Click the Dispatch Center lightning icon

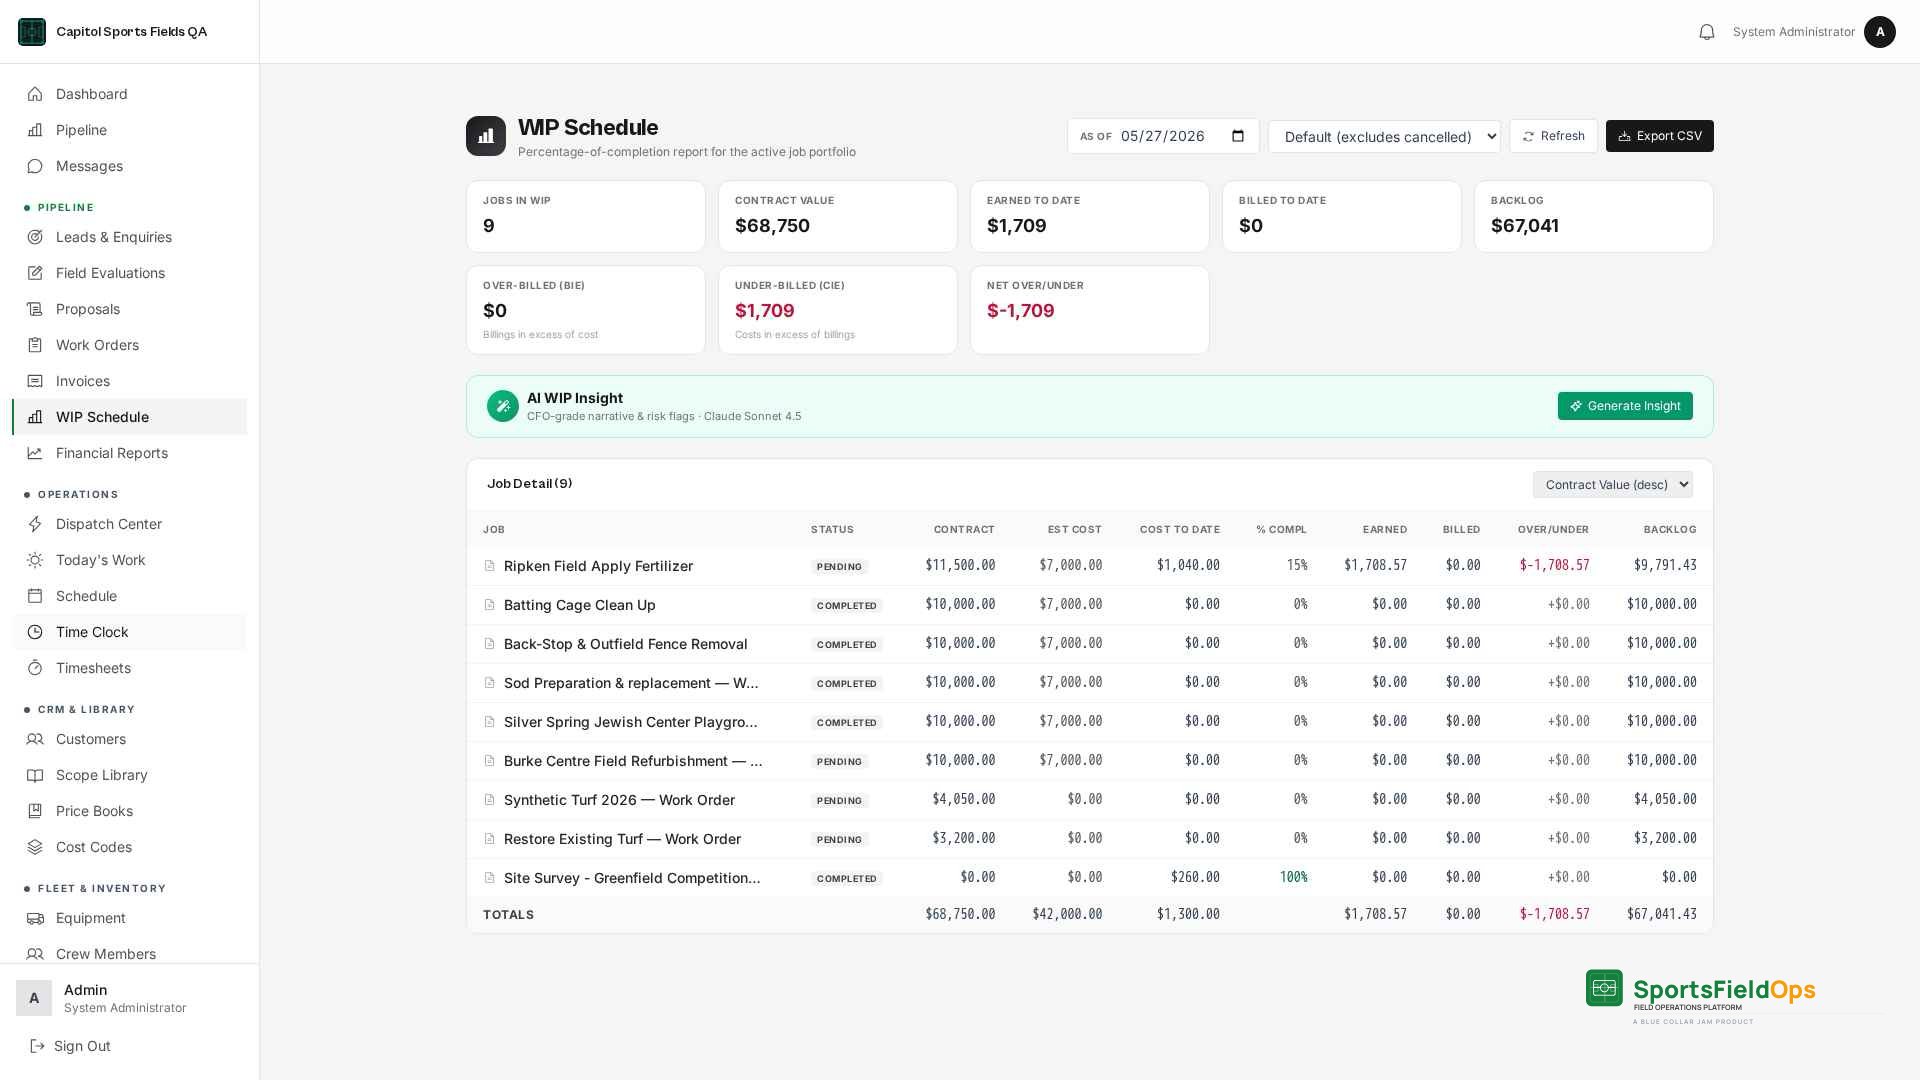pos(35,524)
